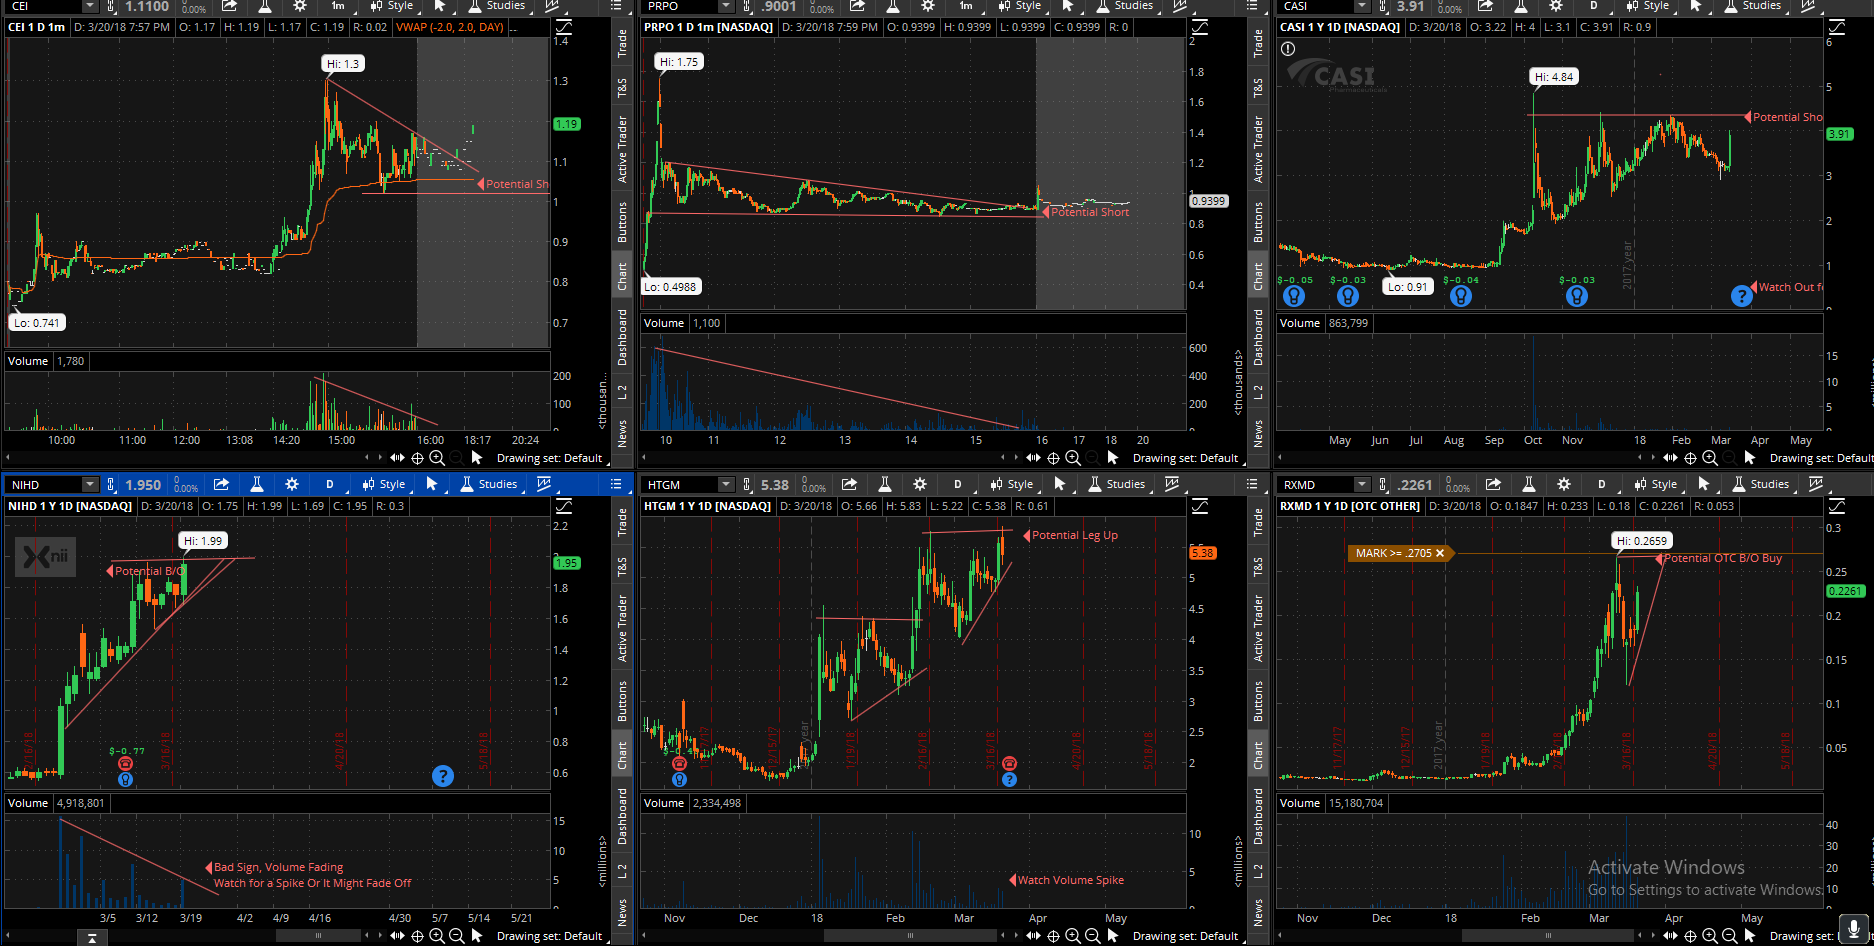
Task: Click the crosshair icon below the PRPO chart
Action: click(x=1052, y=458)
